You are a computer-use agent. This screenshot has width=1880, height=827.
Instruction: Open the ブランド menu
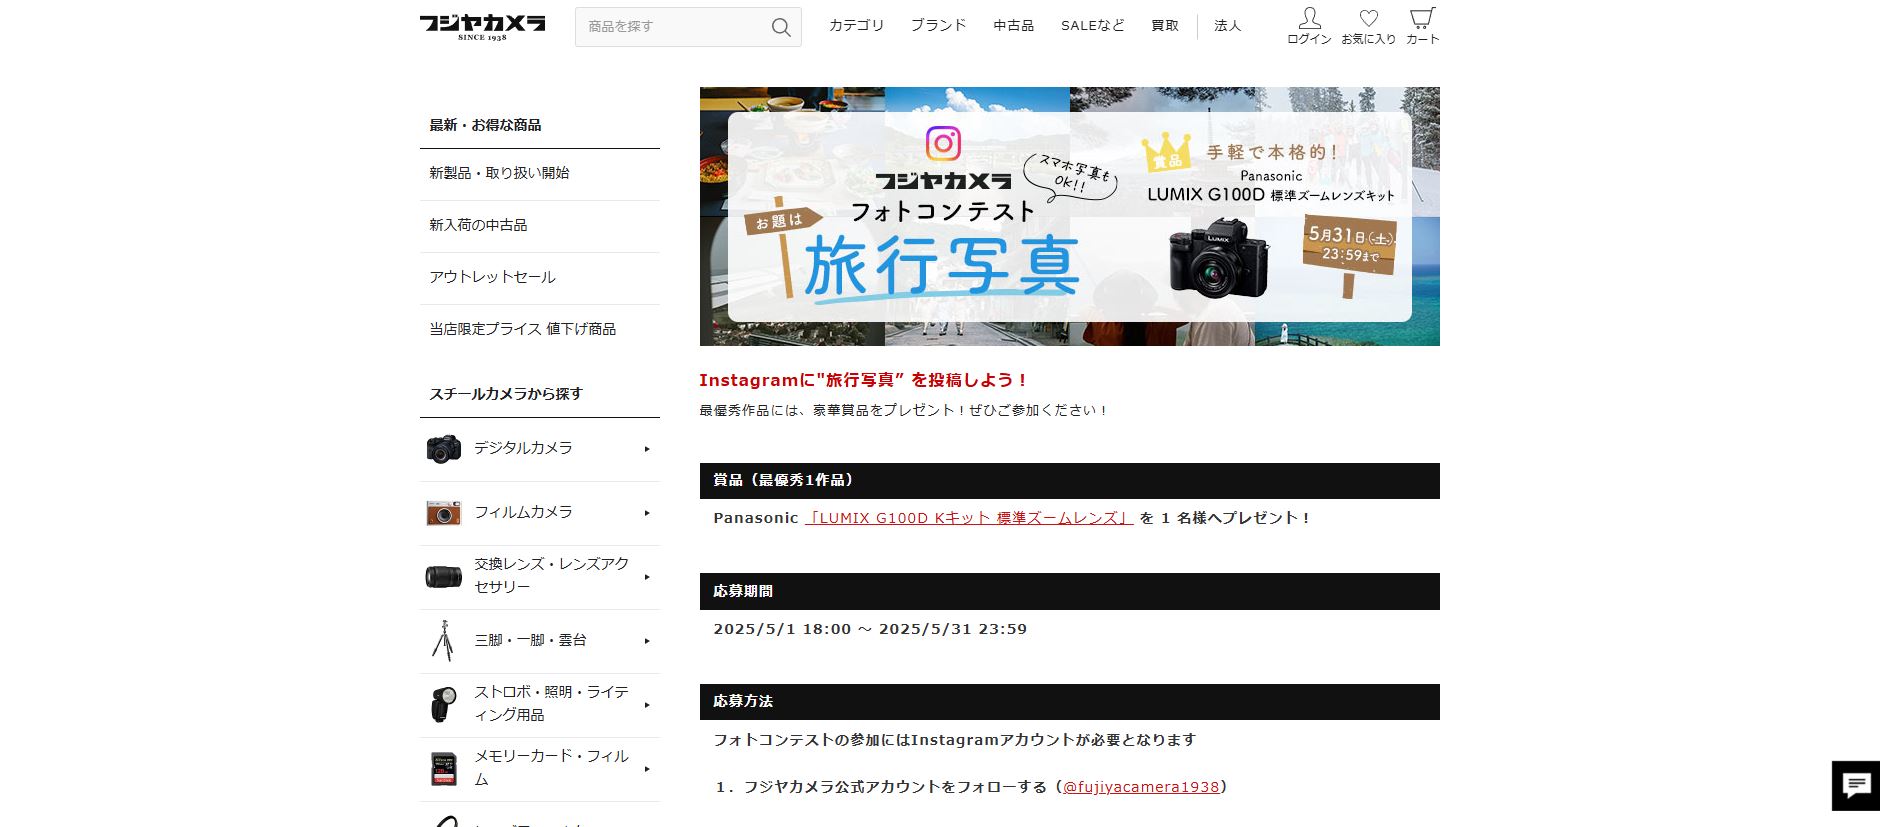(938, 26)
